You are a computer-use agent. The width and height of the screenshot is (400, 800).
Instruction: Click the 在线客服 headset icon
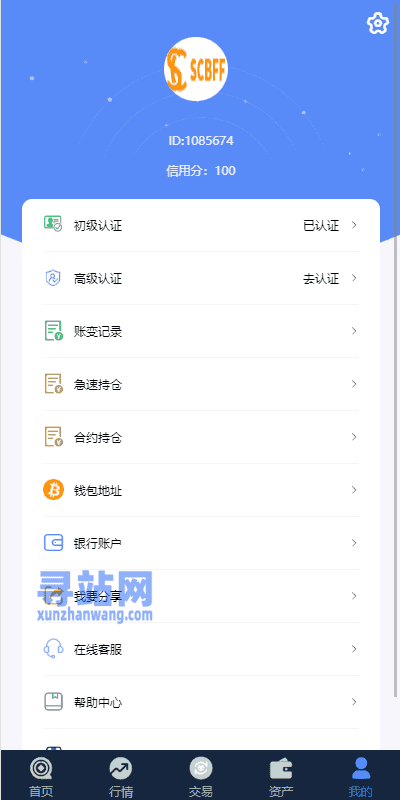[53, 649]
